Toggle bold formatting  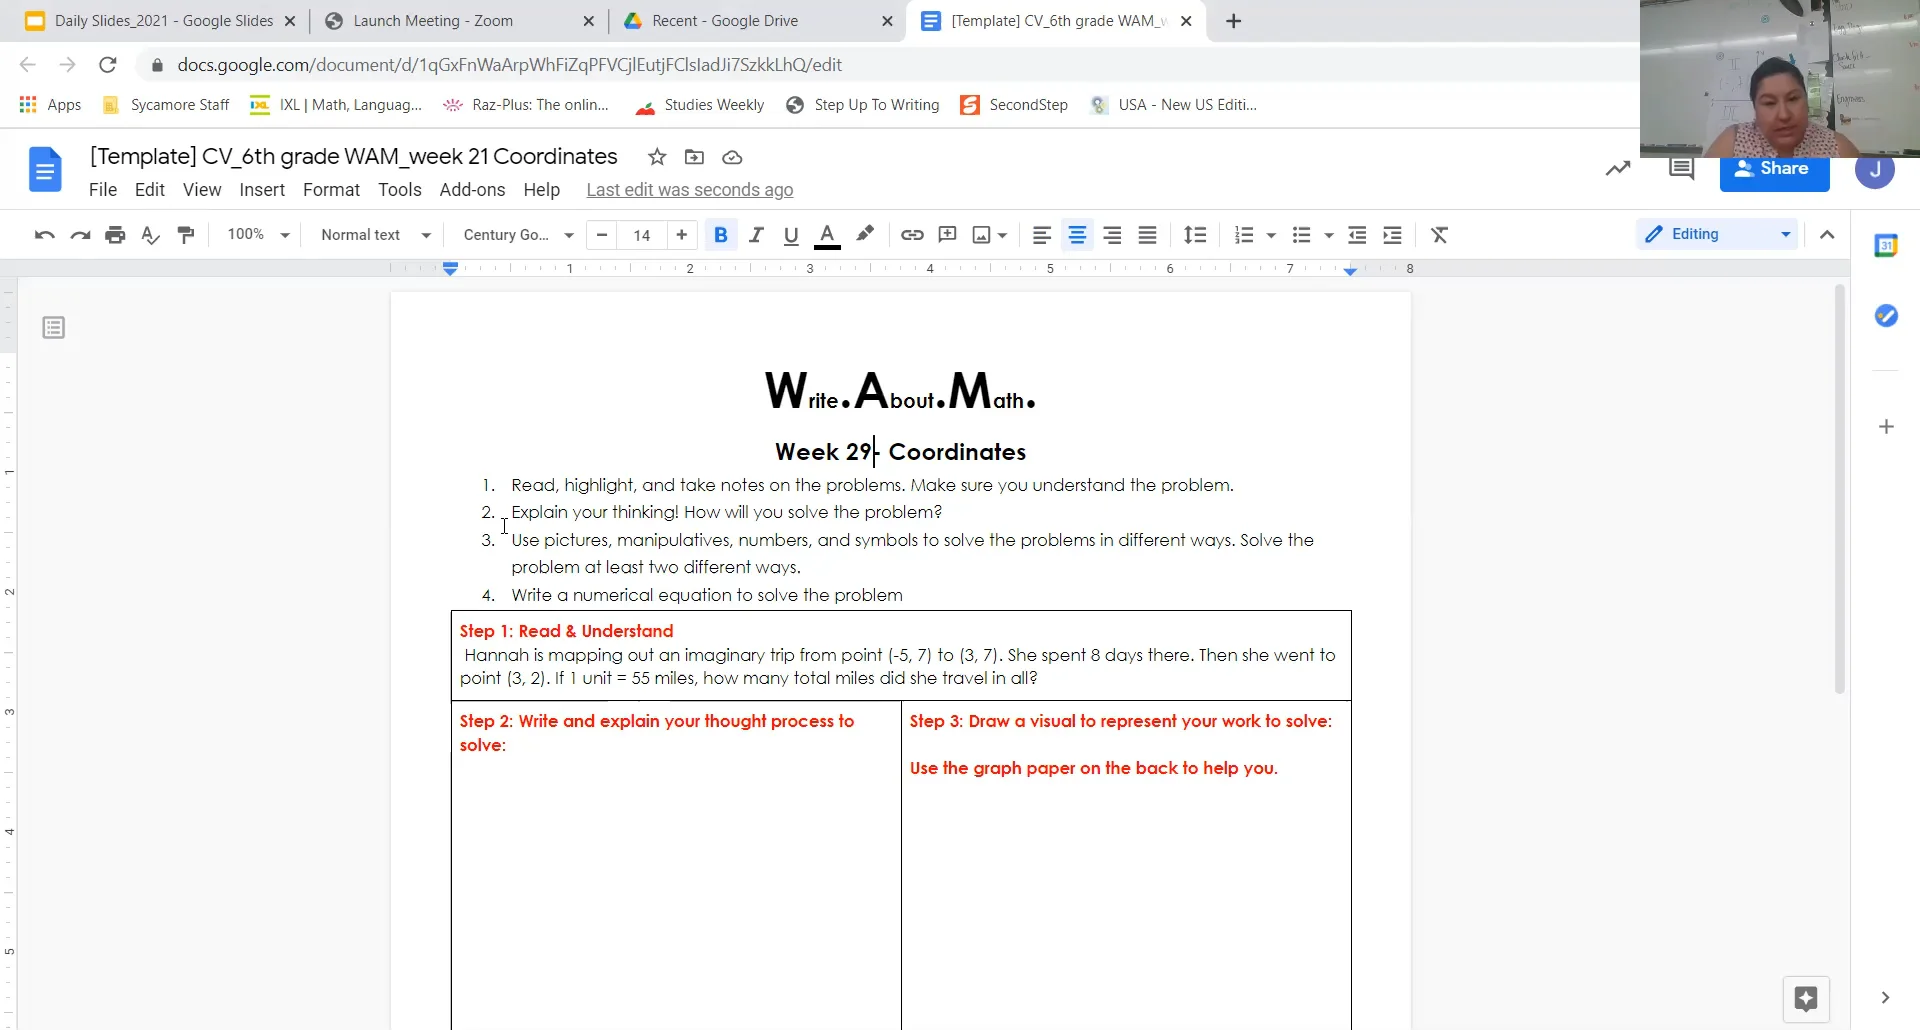720,235
